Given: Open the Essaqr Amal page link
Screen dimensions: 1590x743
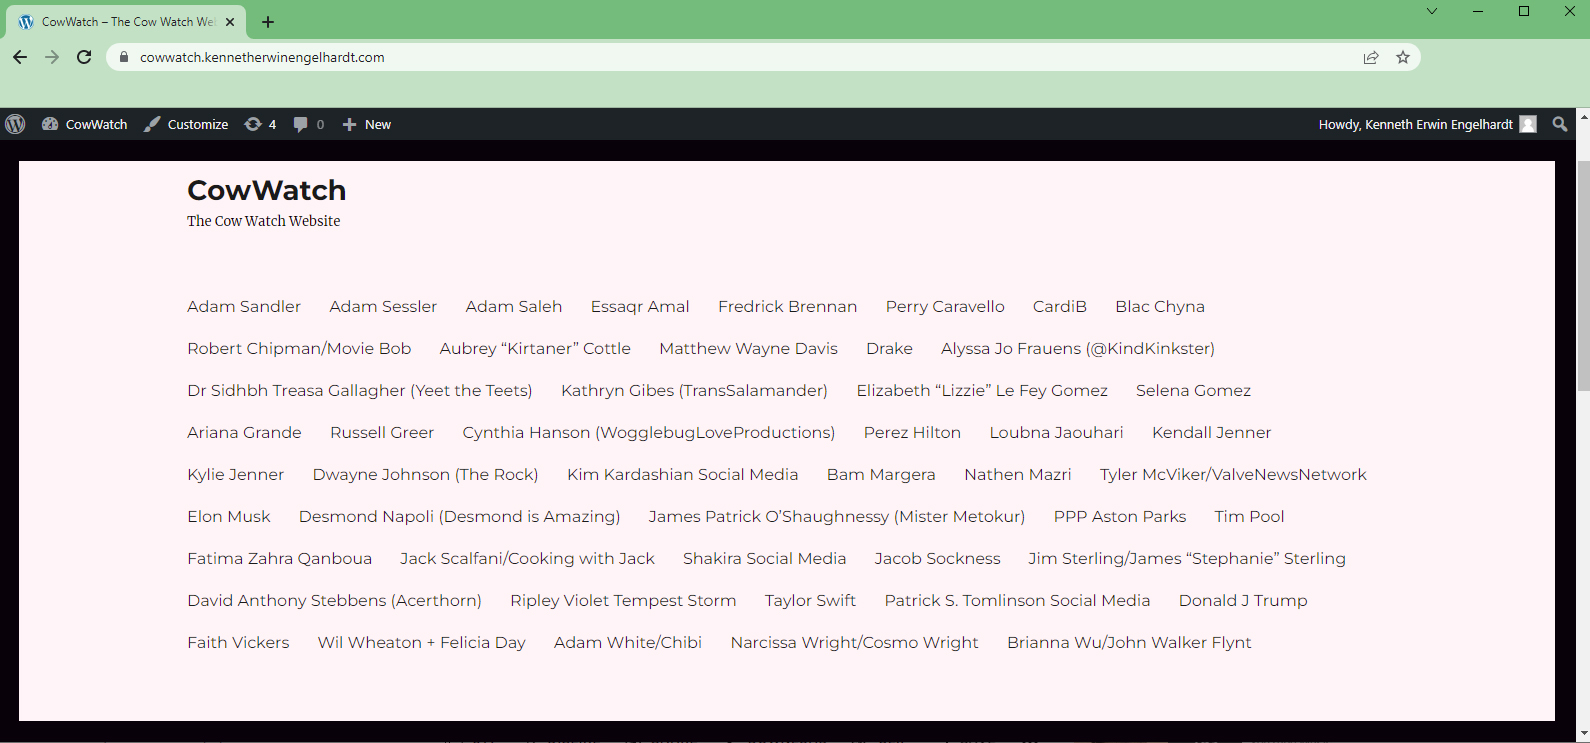Looking at the screenshot, I should point(640,306).
